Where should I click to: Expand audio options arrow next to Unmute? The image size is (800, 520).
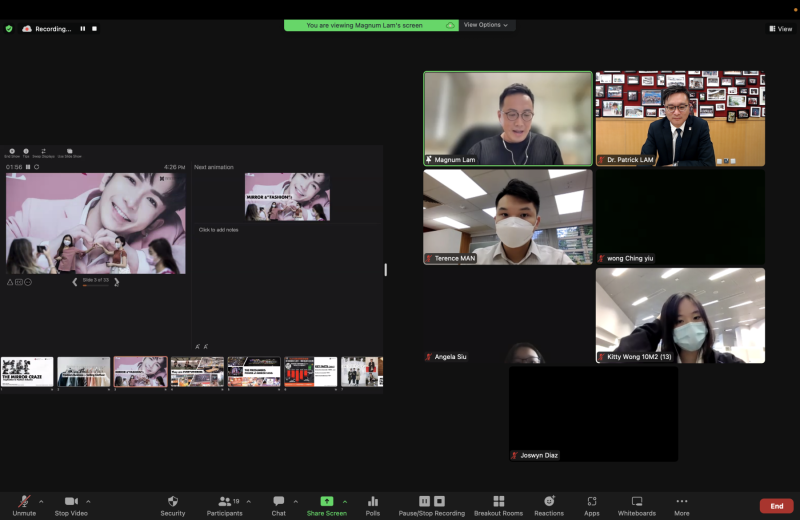[x=41, y=502]
